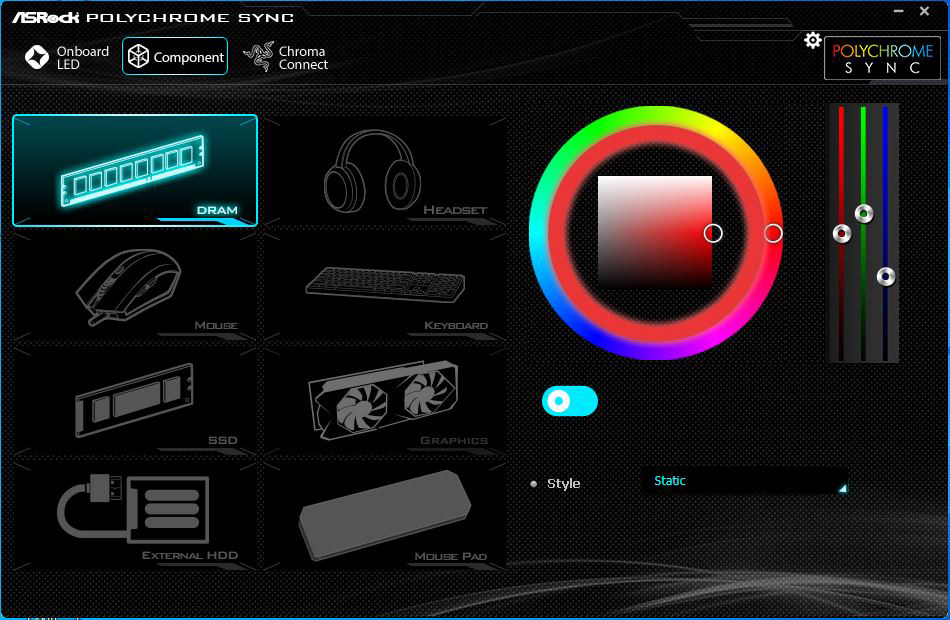950x620 pixels.
Task: Select the Mouse Pad component tile
Action: click(x=385, y=516)
